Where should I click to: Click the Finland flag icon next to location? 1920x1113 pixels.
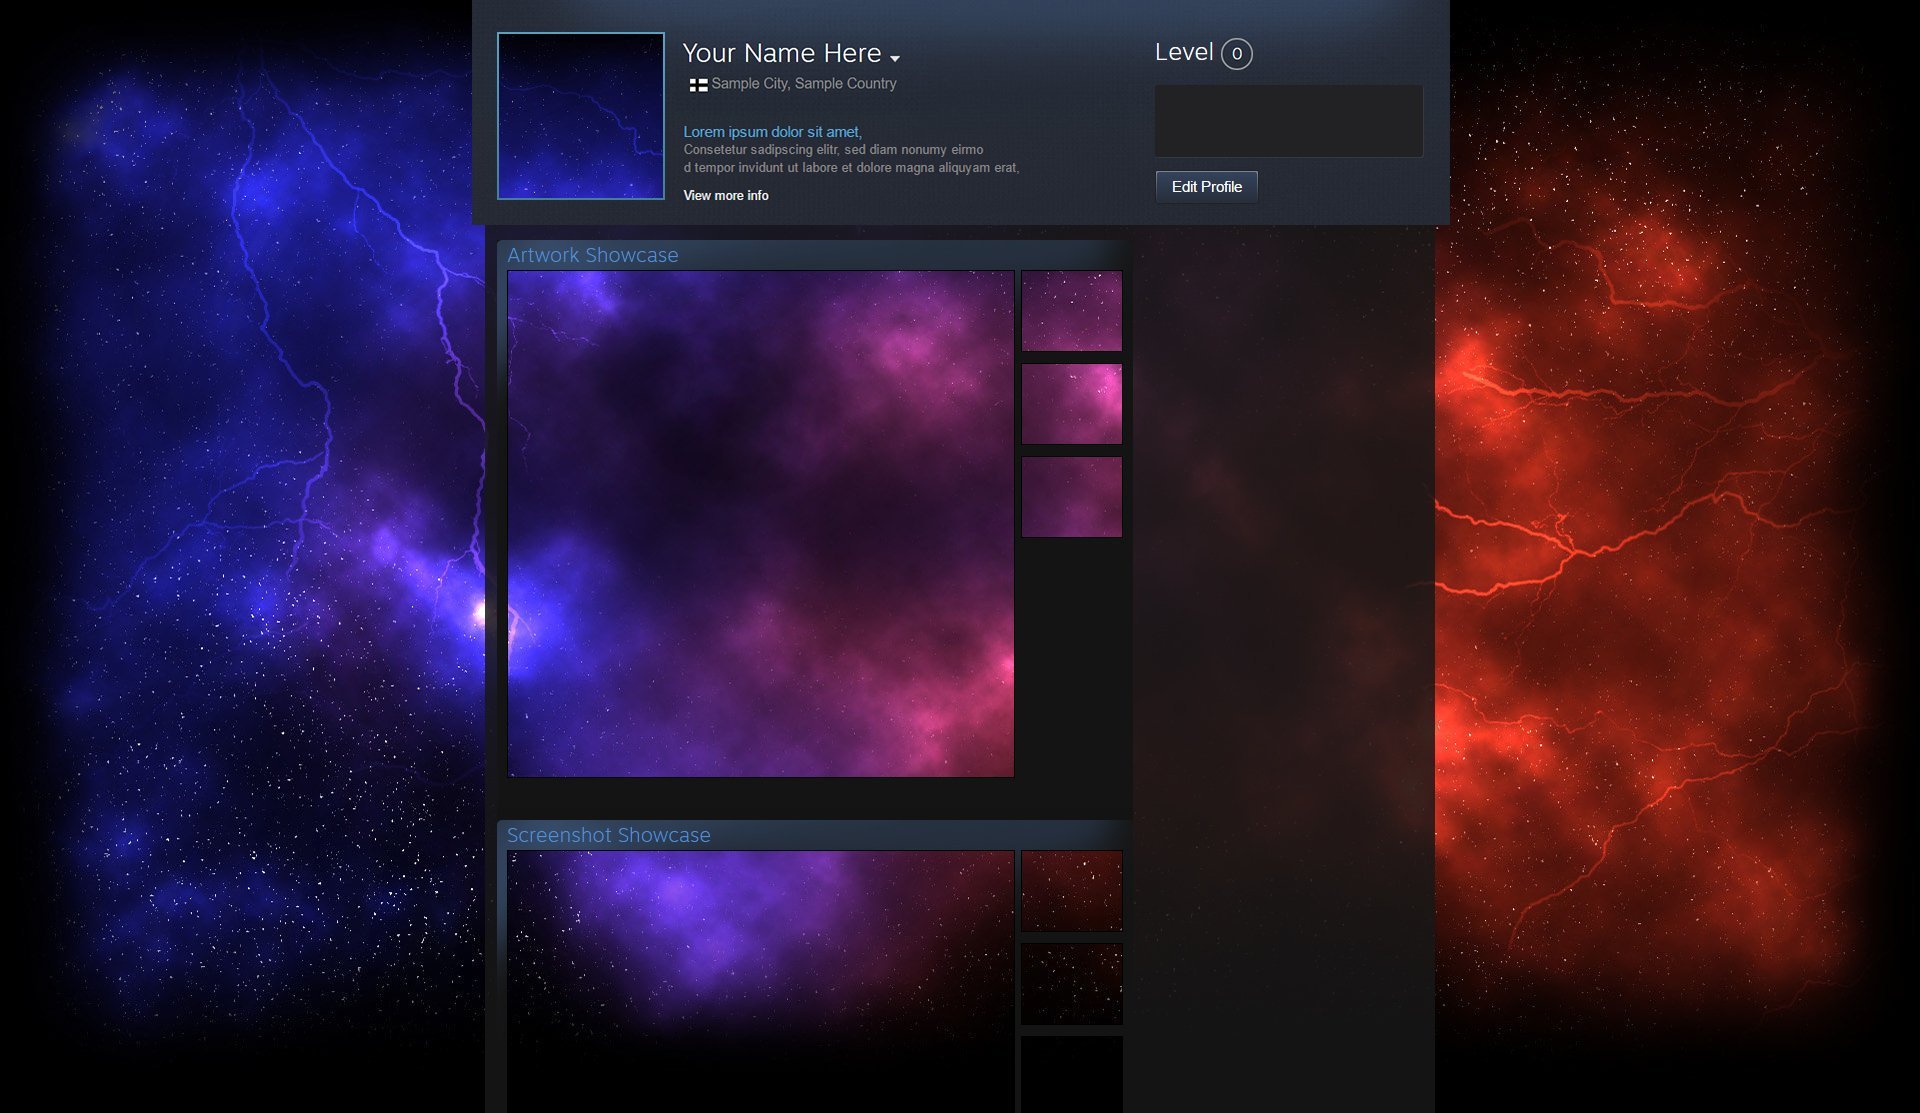pos(696,83)
